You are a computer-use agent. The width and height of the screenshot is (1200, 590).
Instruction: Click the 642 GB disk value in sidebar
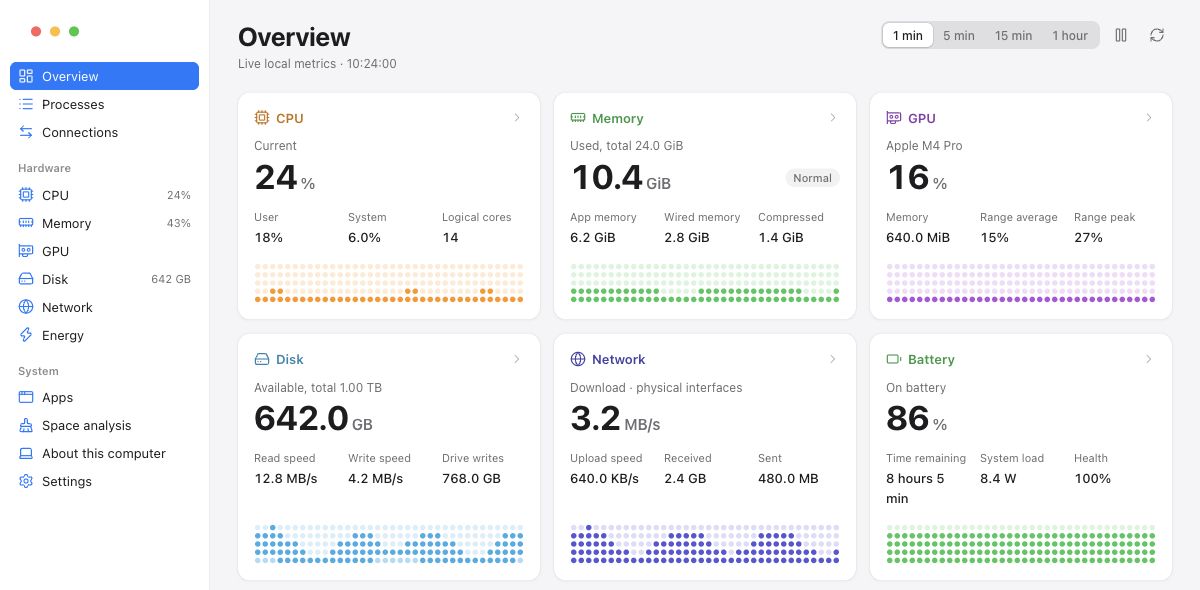[171, 279]
